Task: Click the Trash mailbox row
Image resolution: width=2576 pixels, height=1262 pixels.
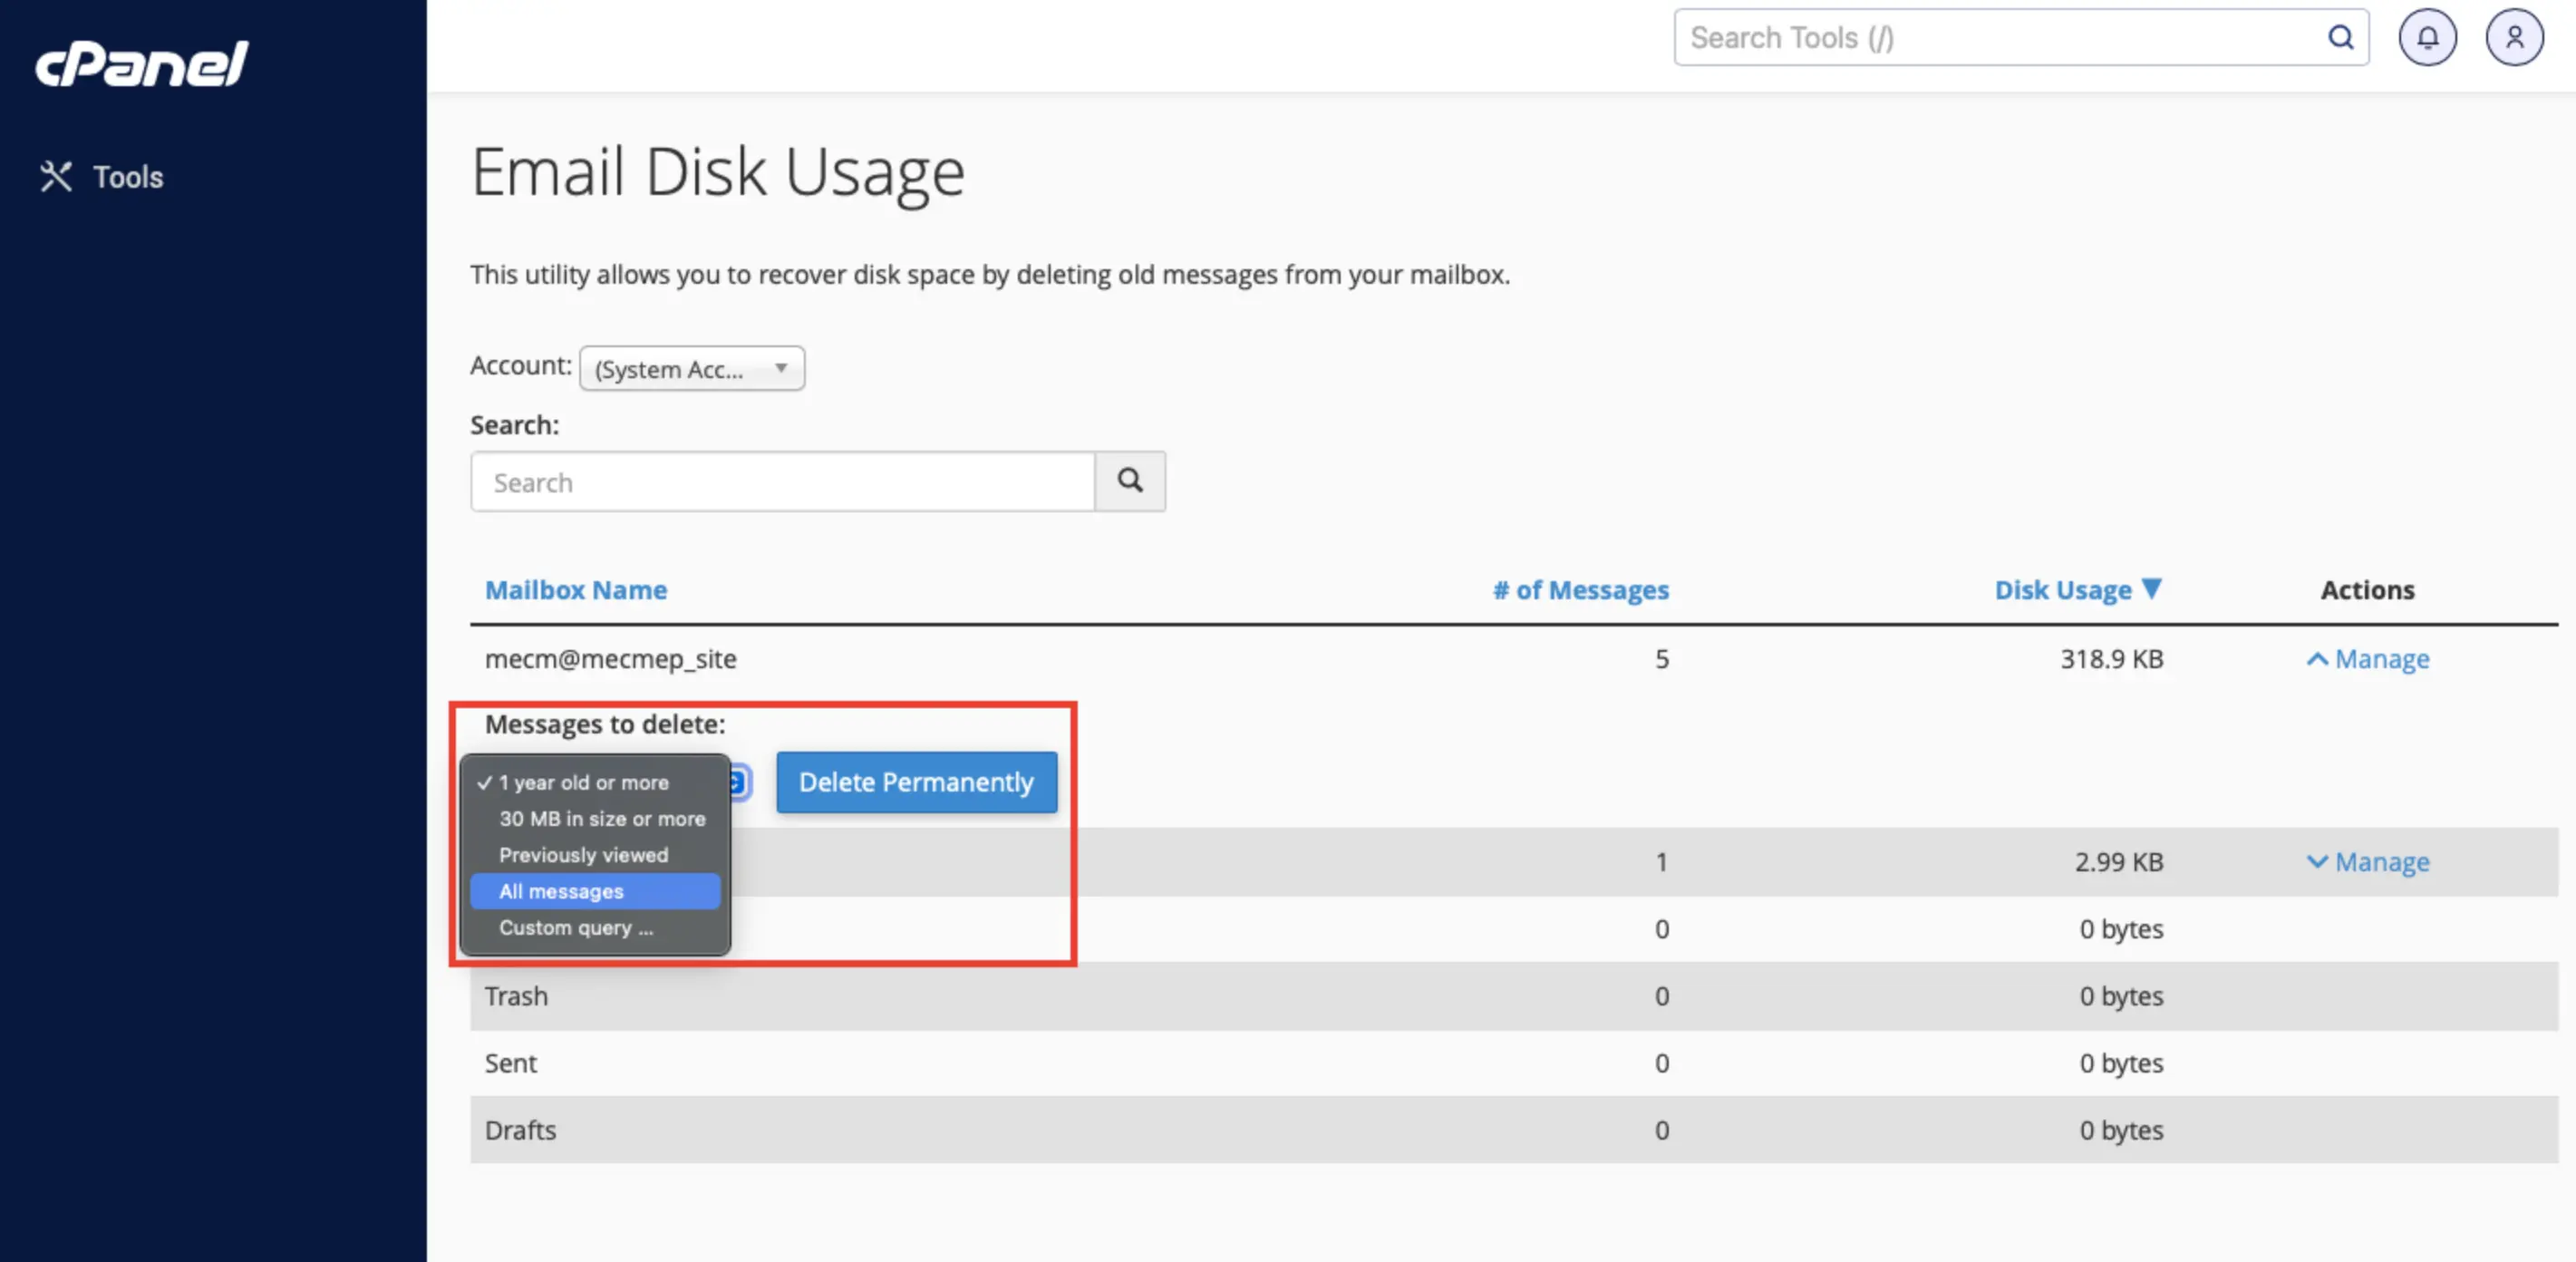Action: (1514, 996)
